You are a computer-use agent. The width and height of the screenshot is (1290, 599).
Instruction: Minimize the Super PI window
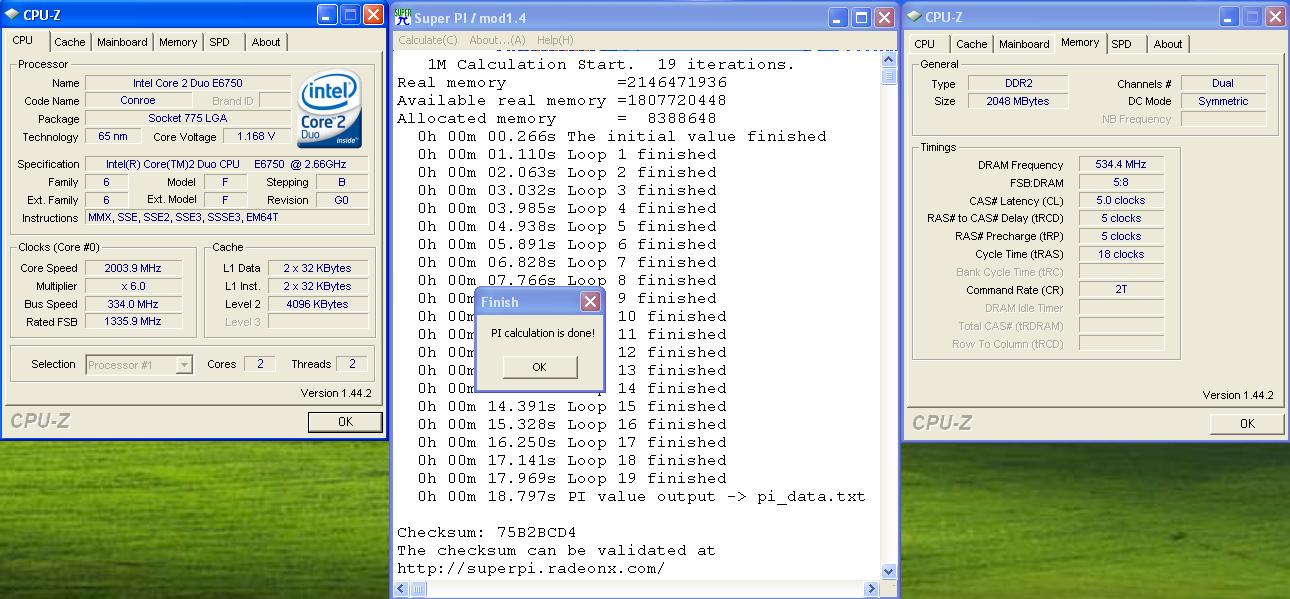pyautogui.click(x=837, y=17)
